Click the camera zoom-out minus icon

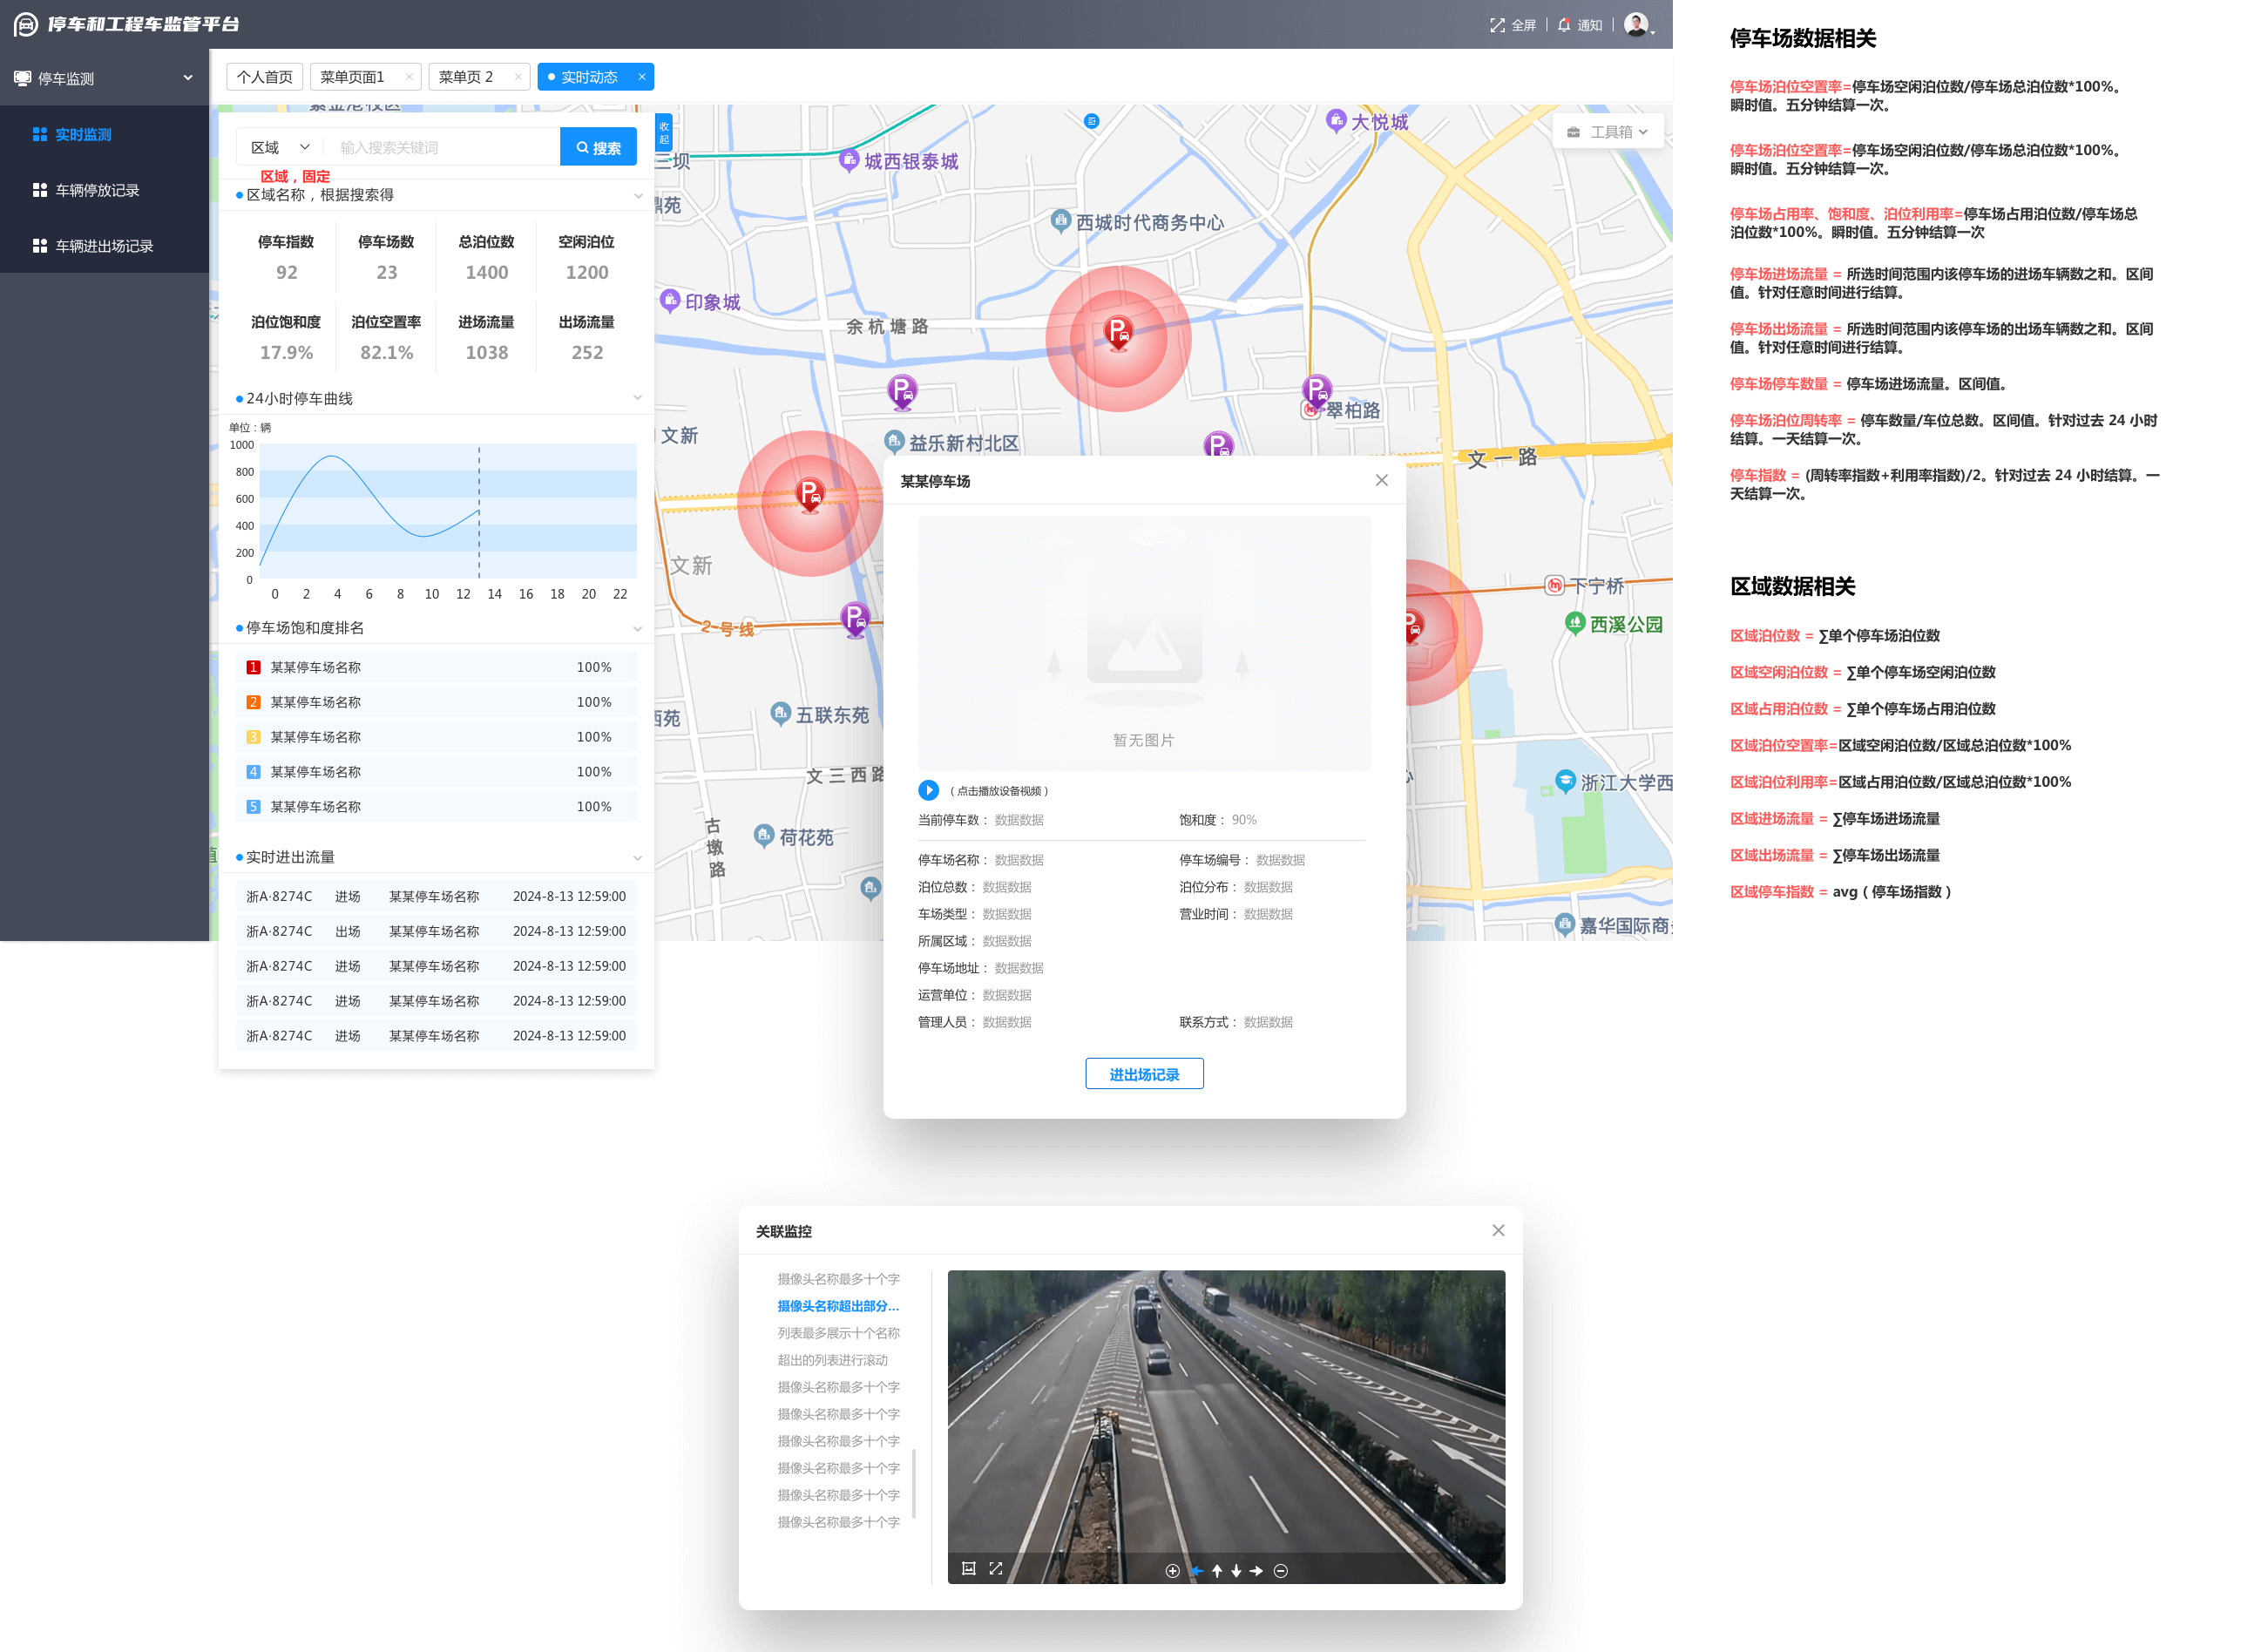(x=1281, y=1571)
